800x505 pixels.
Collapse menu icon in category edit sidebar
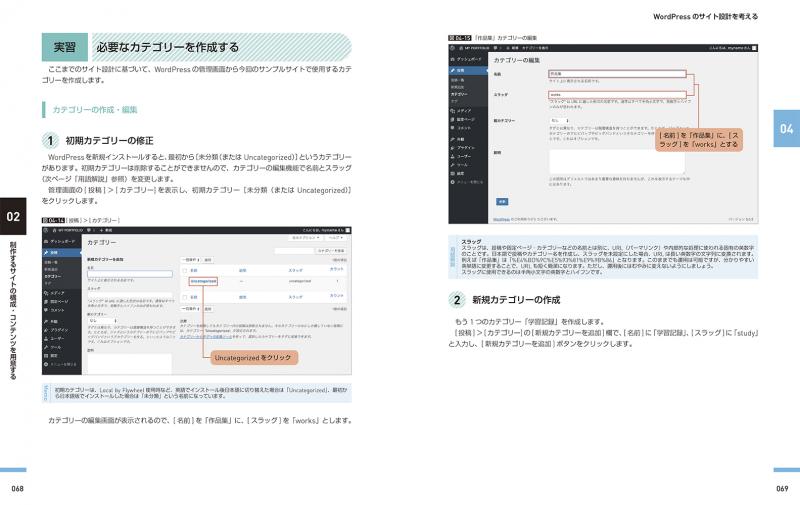[x=453, y=182]
